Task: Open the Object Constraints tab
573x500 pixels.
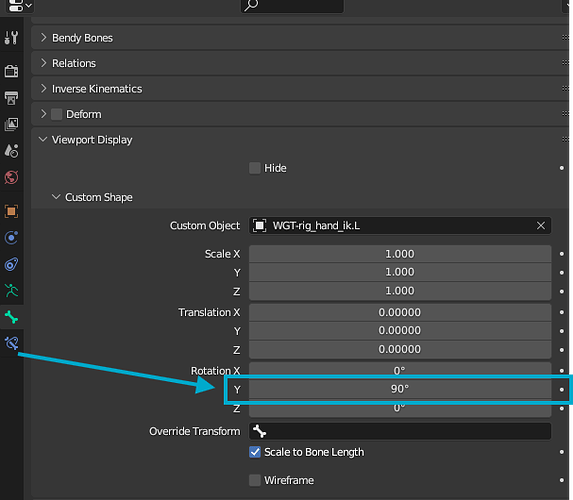Action: pos(11,264)
